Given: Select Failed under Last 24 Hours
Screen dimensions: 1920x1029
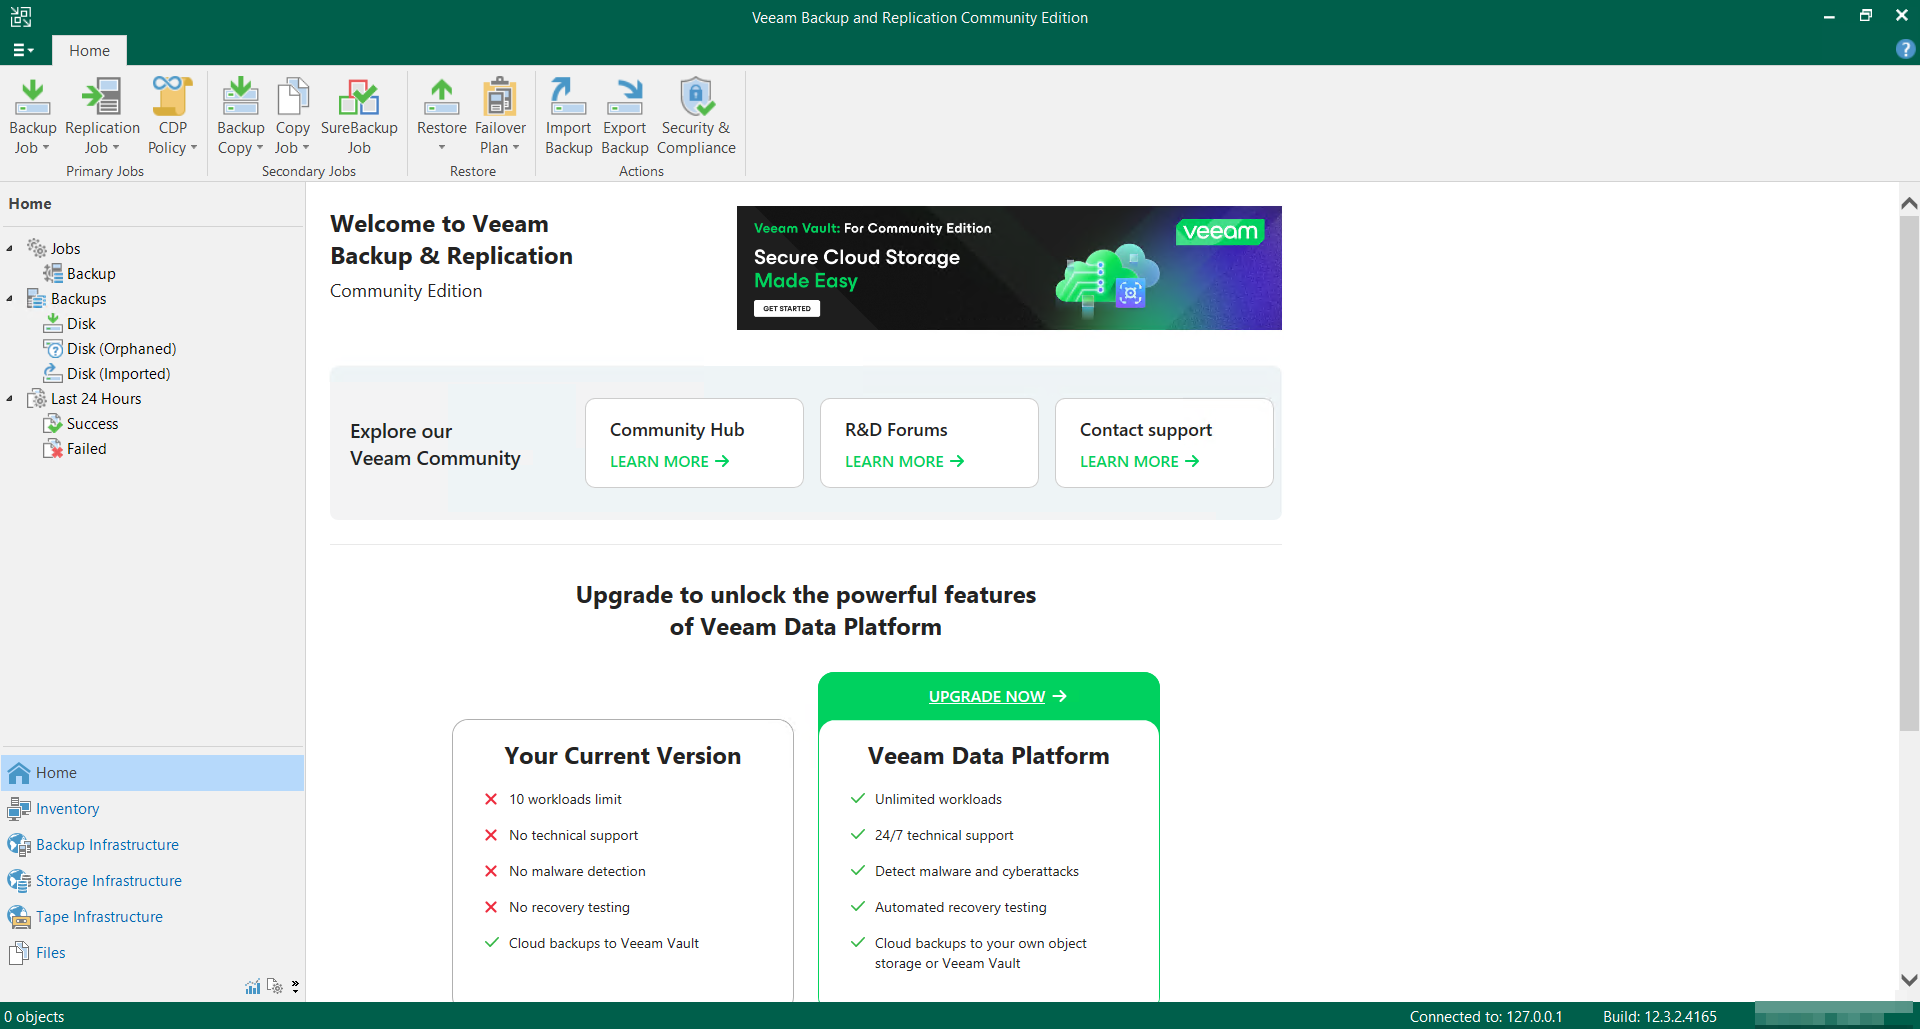Looking at the screenshot, I should (86, 448).
